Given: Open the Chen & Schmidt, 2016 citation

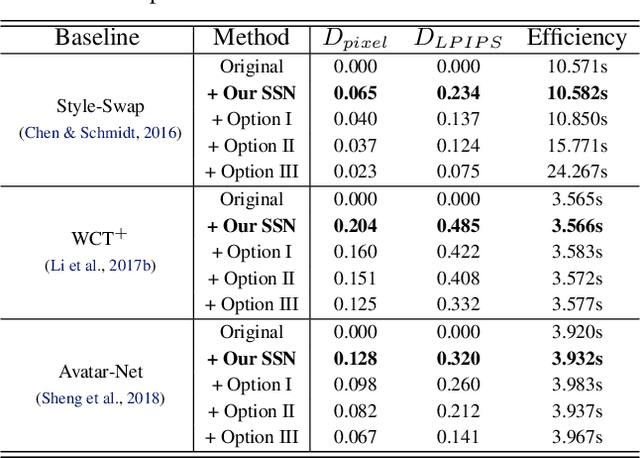Looking at the screenshot, I should [102, 133].
